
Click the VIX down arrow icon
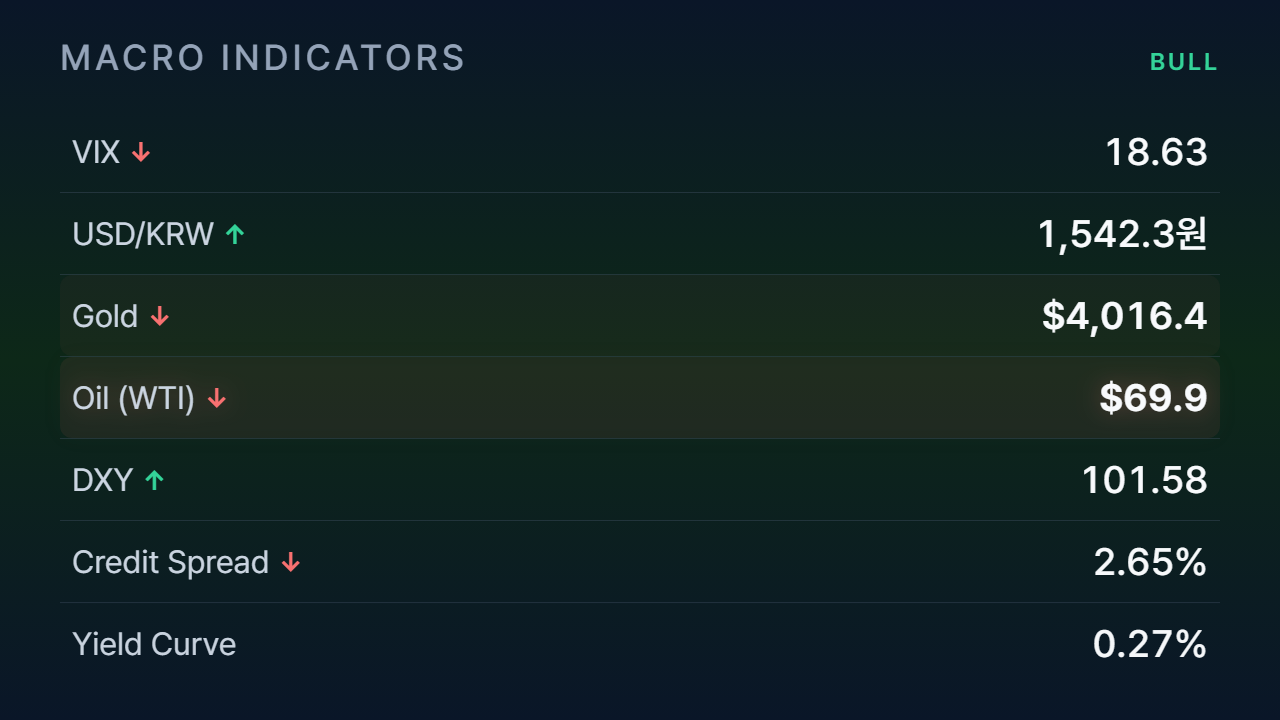(x=141, y=152)
